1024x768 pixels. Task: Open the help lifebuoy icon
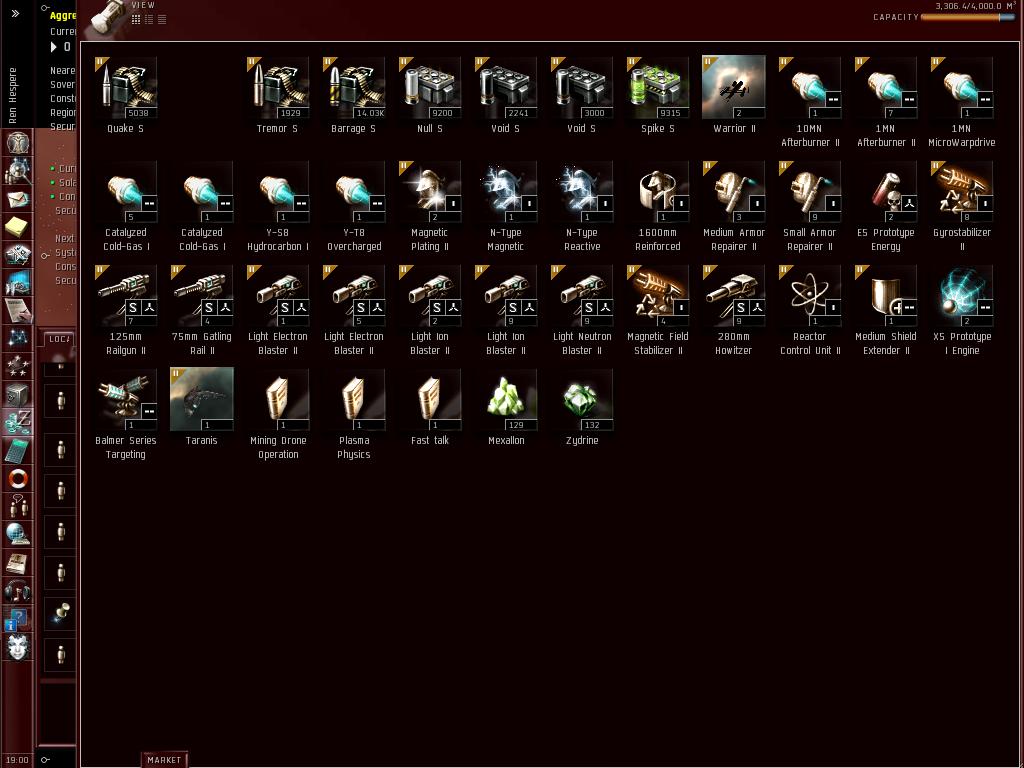pos(18,479)
